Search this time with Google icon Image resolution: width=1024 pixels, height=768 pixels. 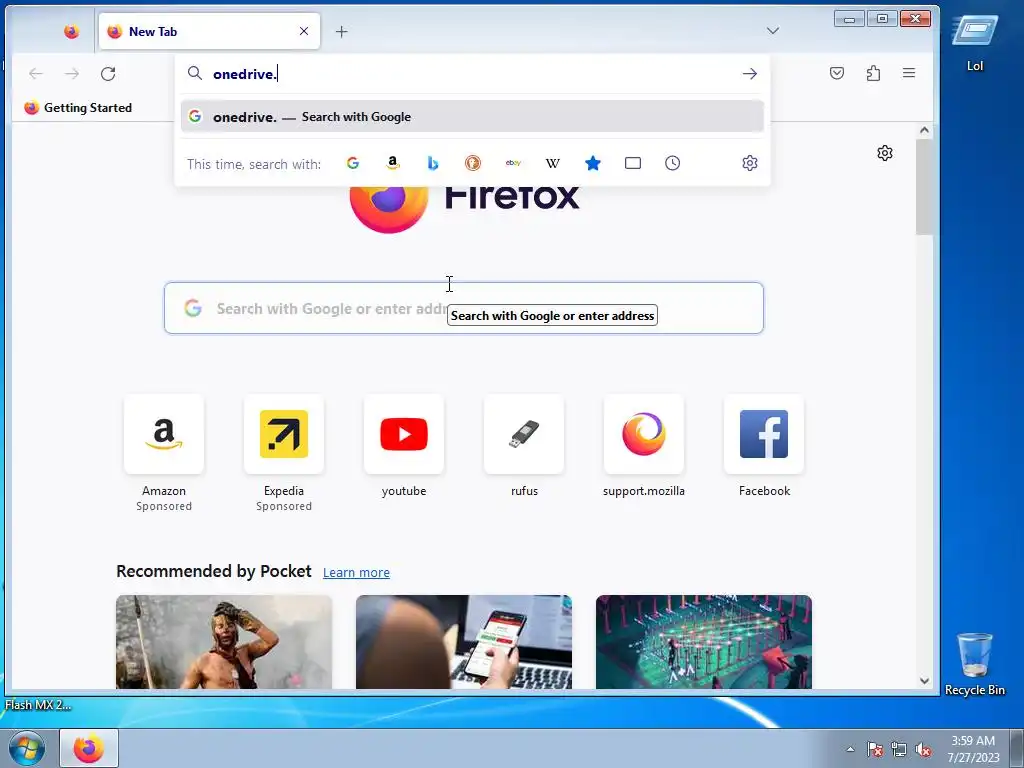click(x=353, y=163)
